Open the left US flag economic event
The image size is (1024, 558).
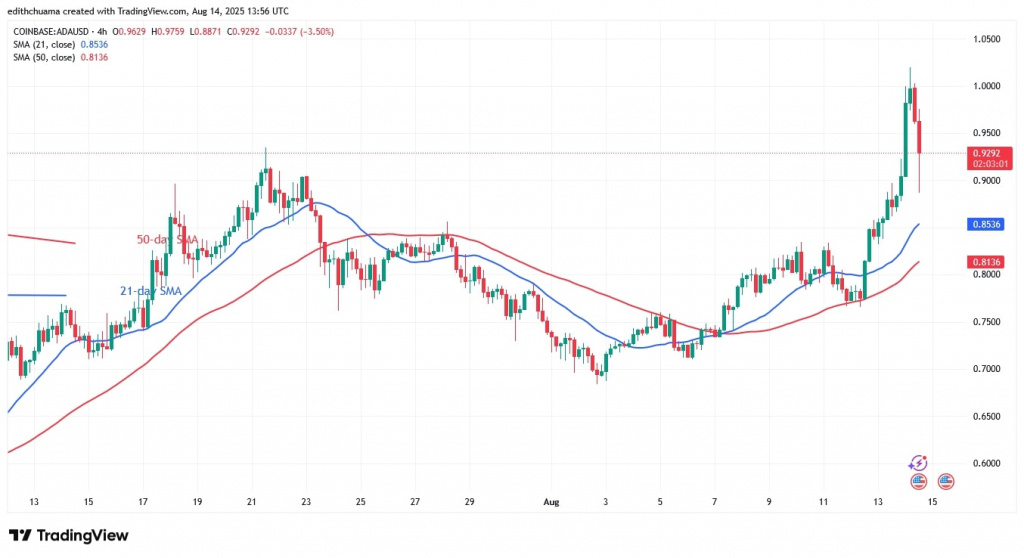(x=919, y=482)
